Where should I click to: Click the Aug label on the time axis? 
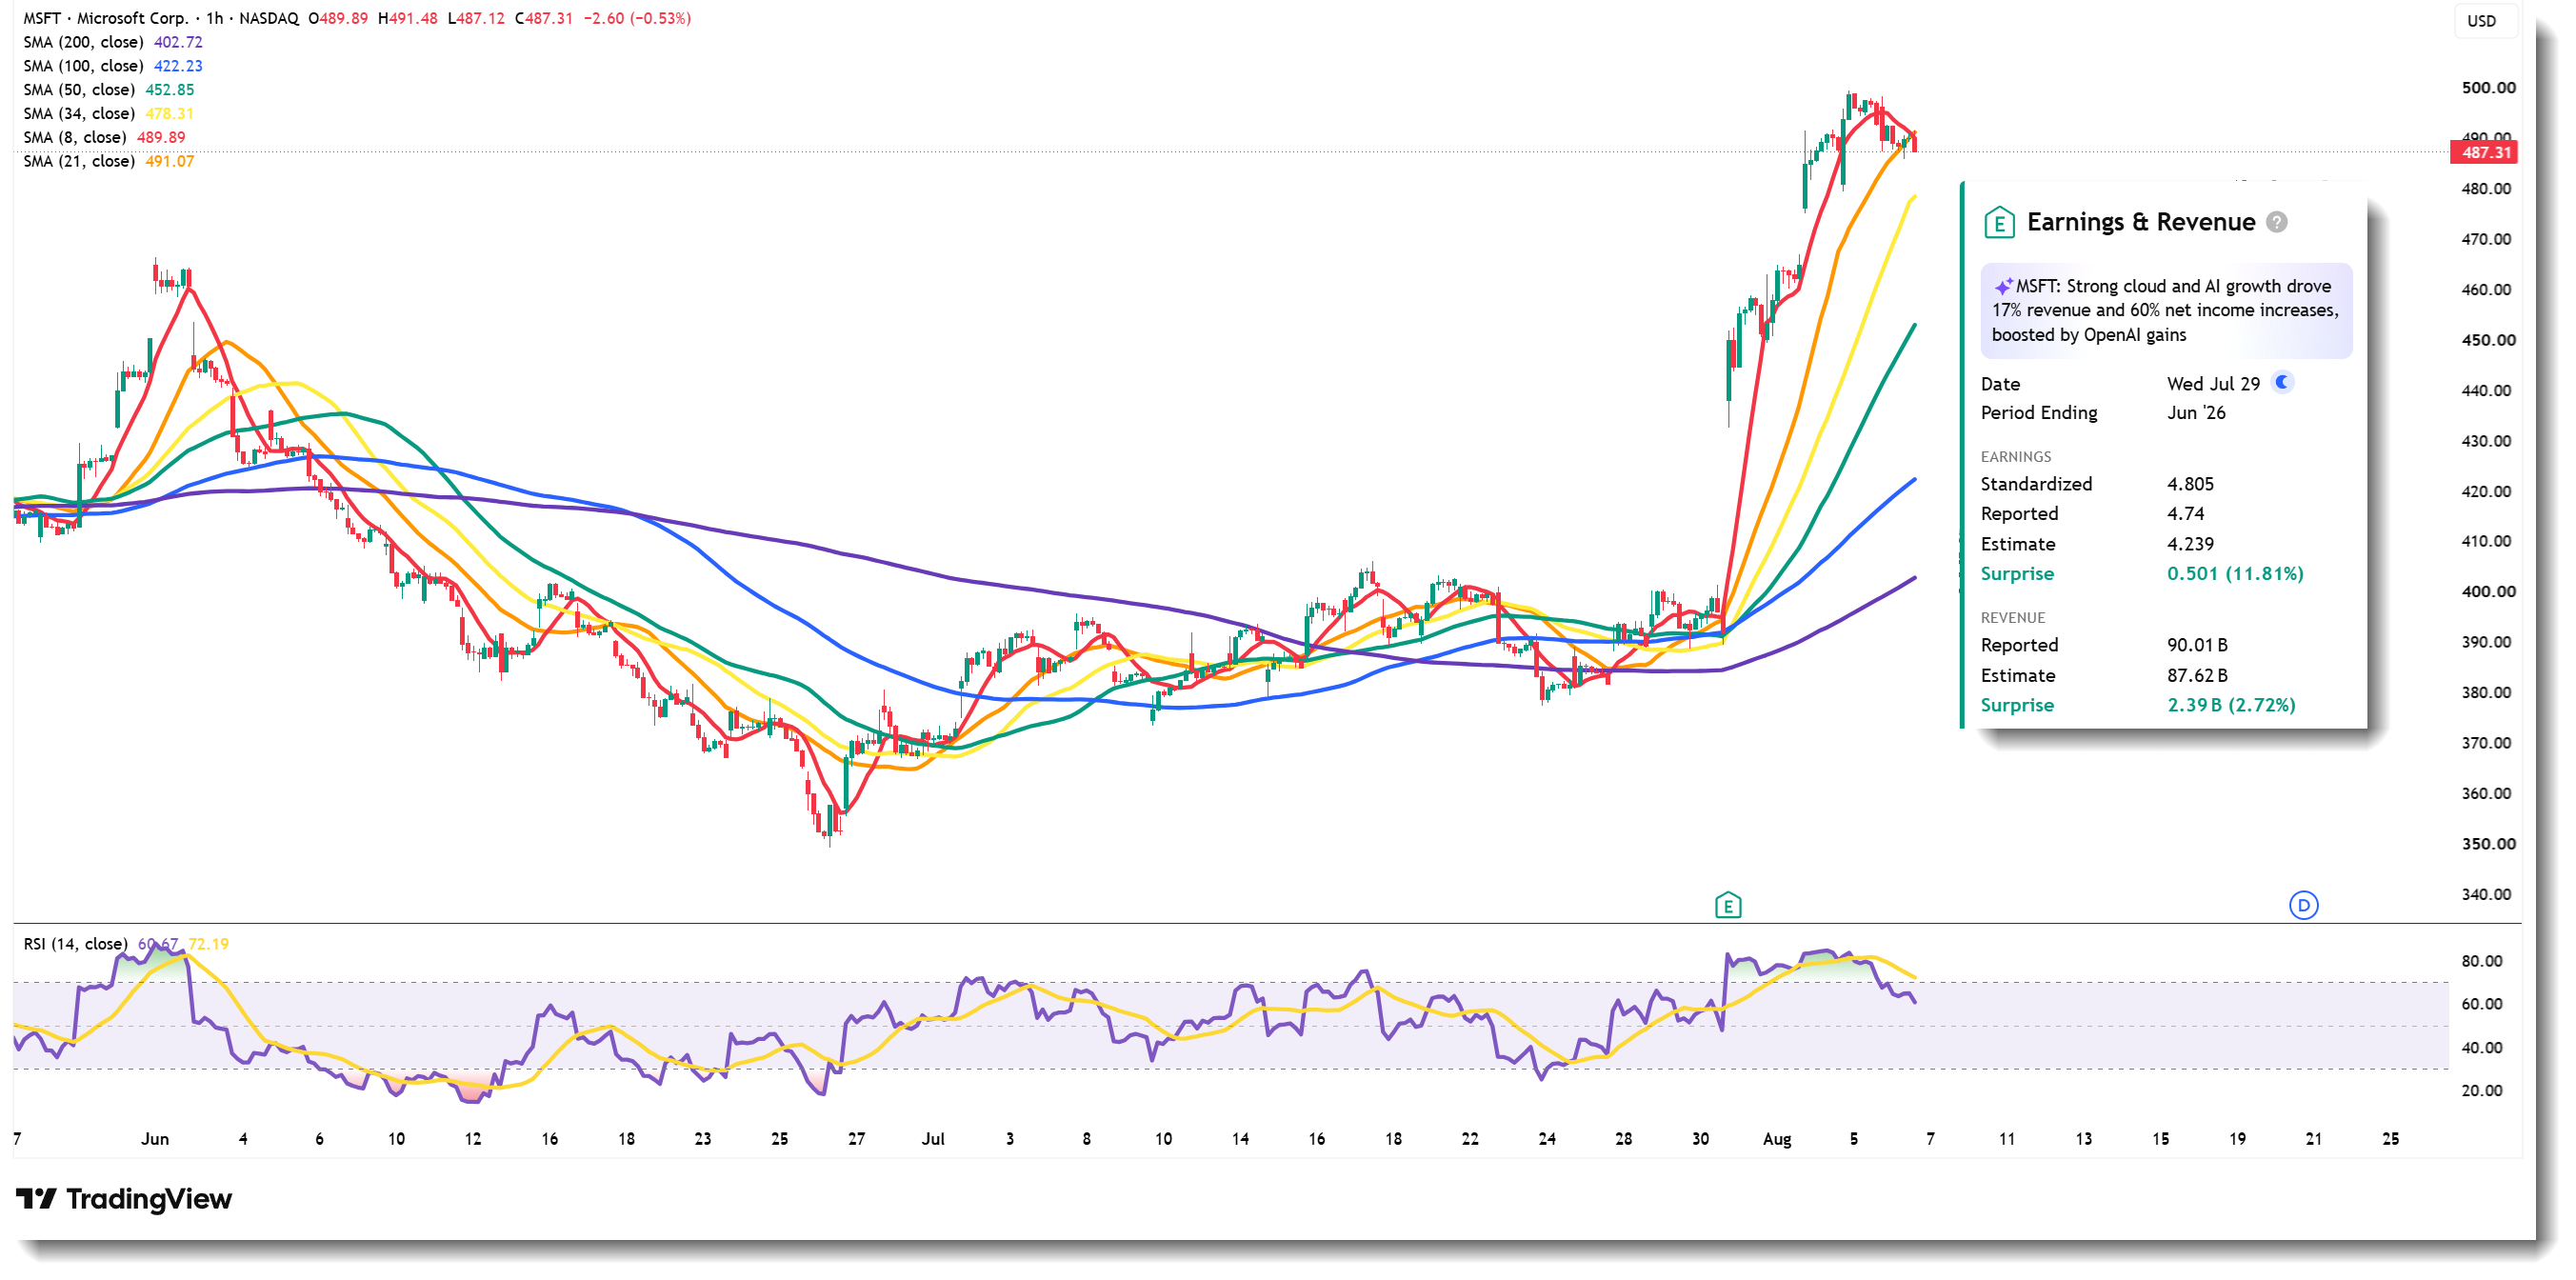pos(1777,1139)
